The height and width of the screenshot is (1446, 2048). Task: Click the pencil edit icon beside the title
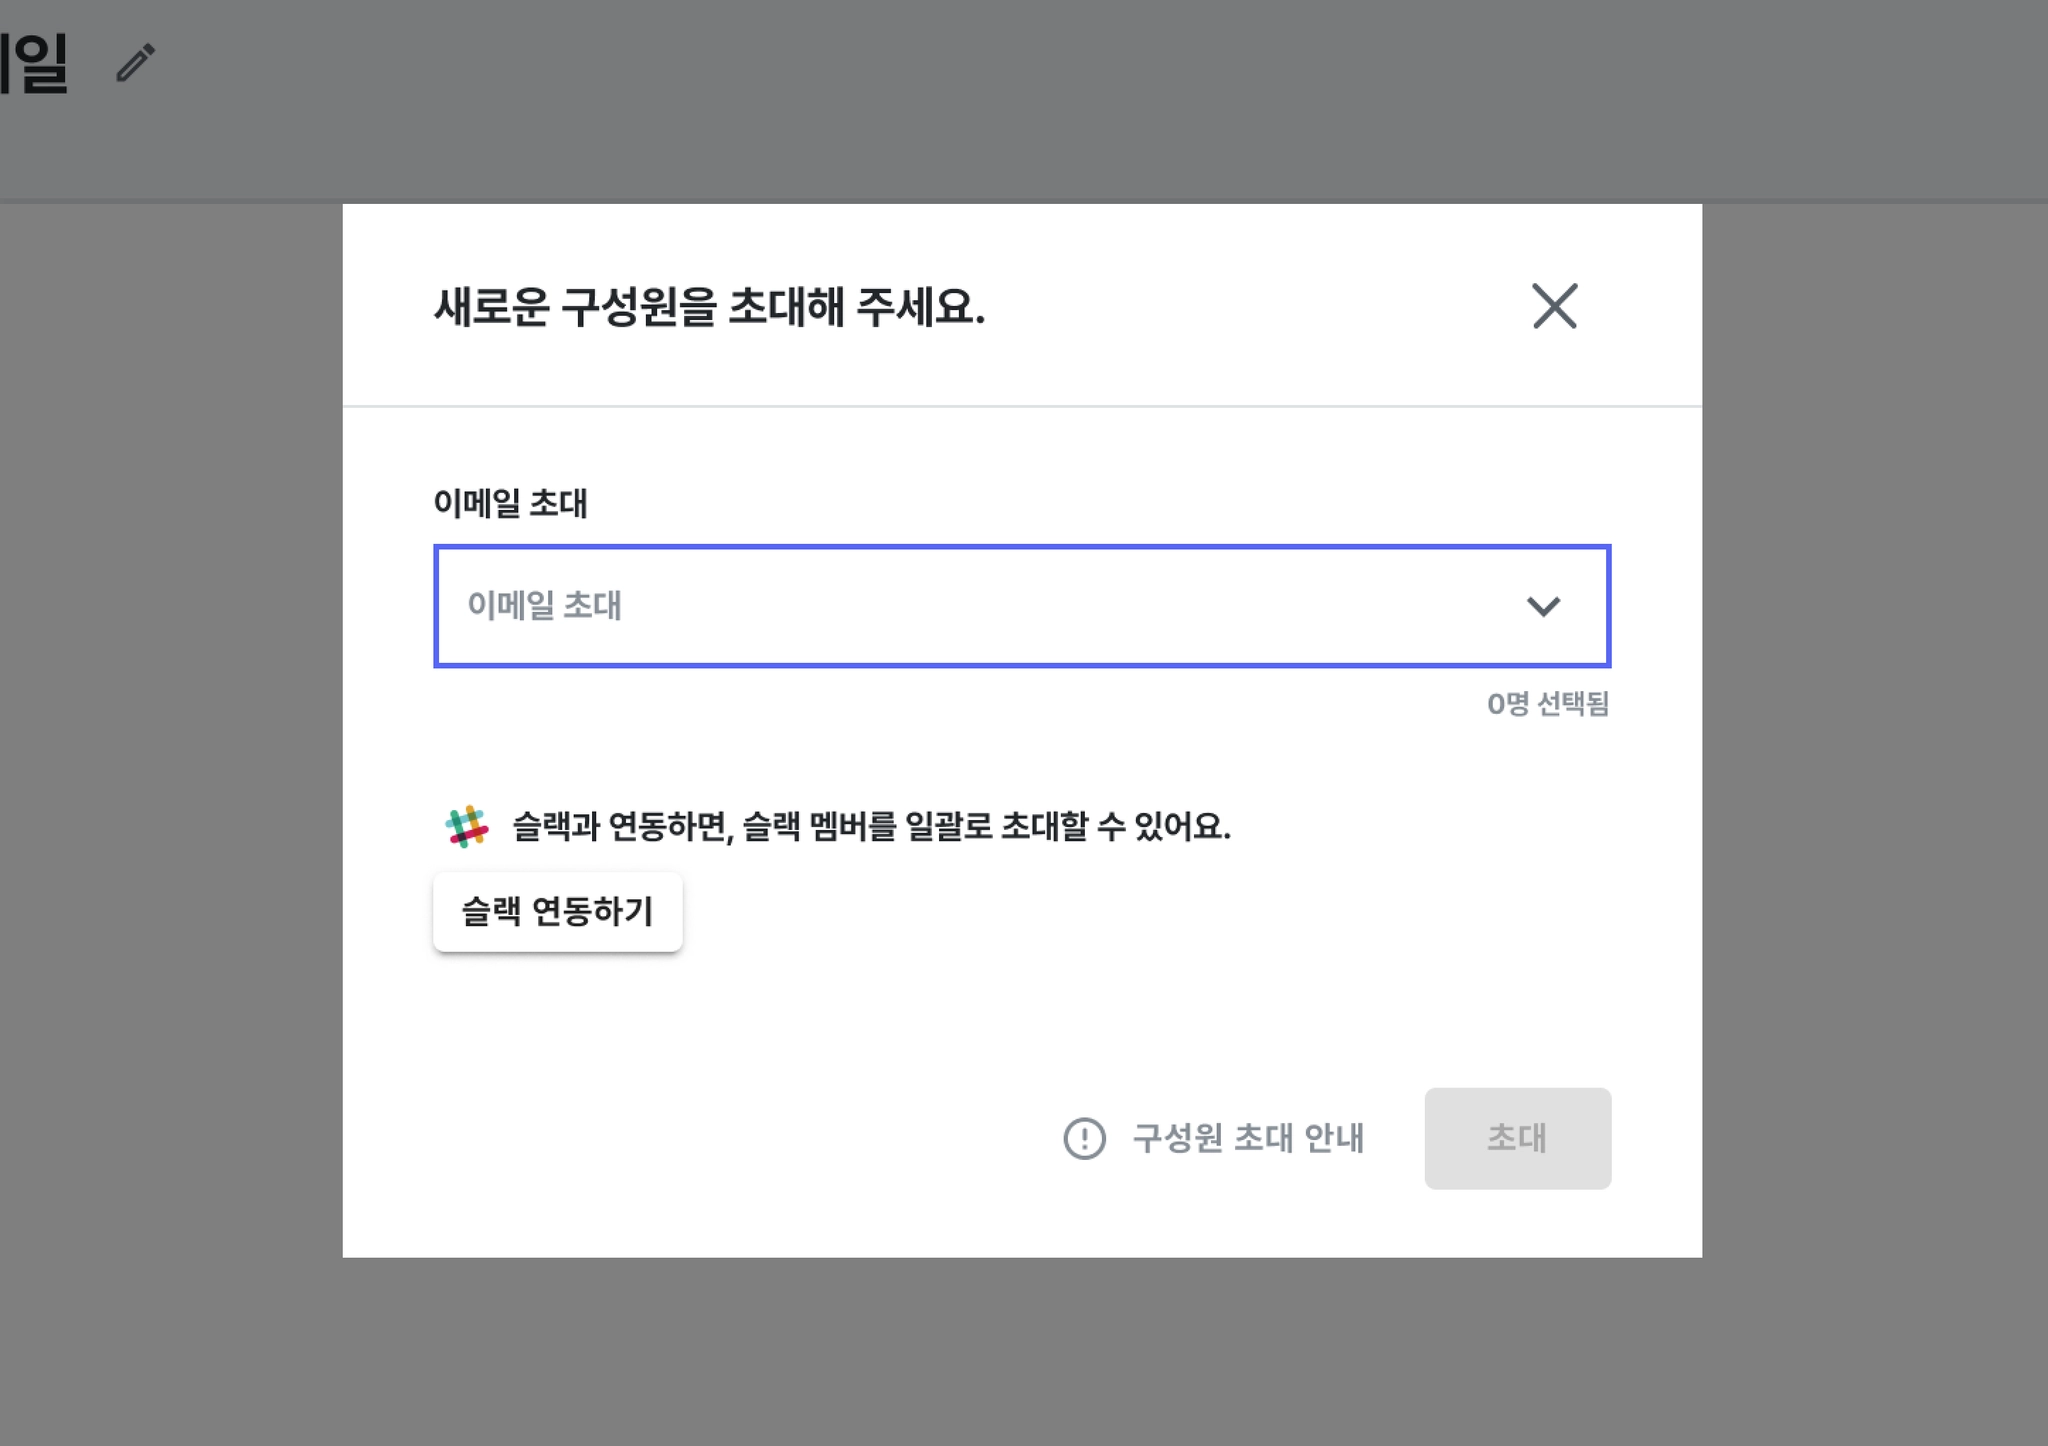click(135, 62)
